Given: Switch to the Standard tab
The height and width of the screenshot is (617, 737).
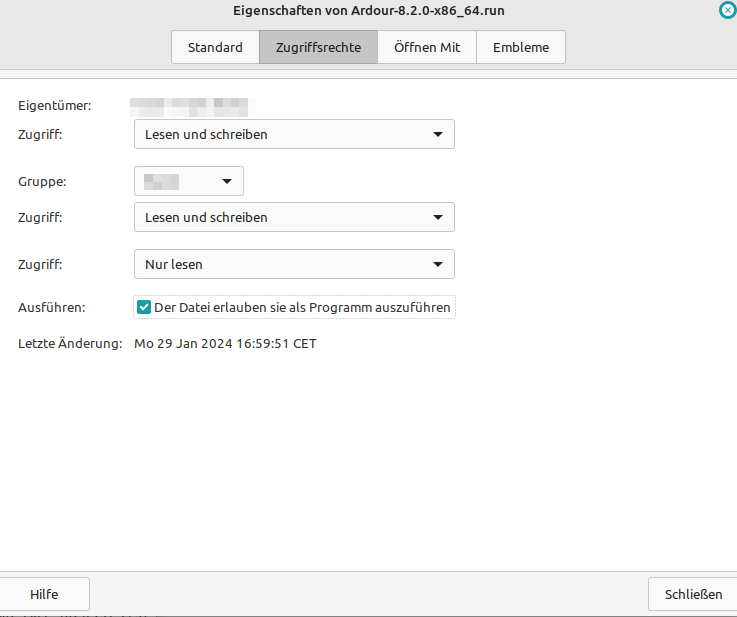Looking at the screenshot, I should pyautogui.click(x=215, y=47).
